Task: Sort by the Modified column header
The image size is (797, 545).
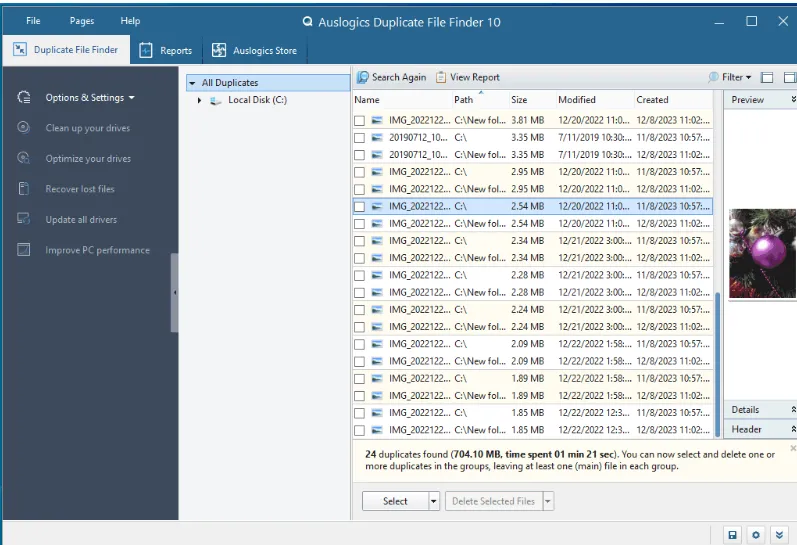Action: pos(595,100)
